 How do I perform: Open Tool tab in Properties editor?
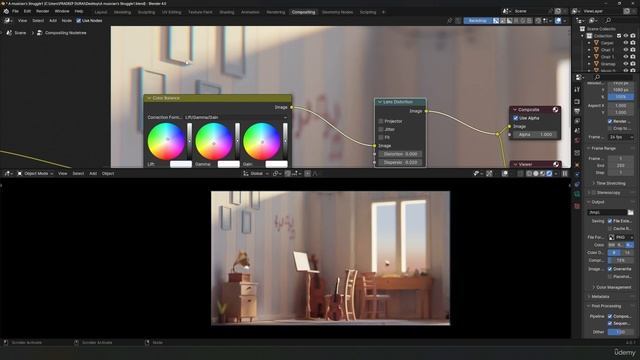tap(577, 90)
